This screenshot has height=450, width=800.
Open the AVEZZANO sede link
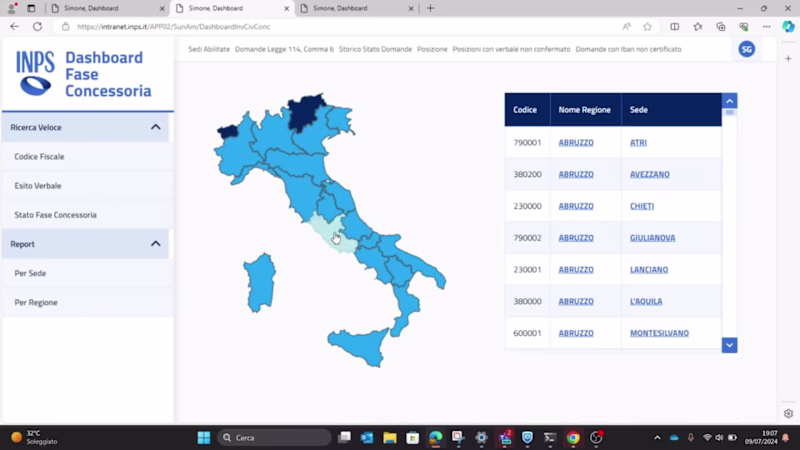[649, 174]
